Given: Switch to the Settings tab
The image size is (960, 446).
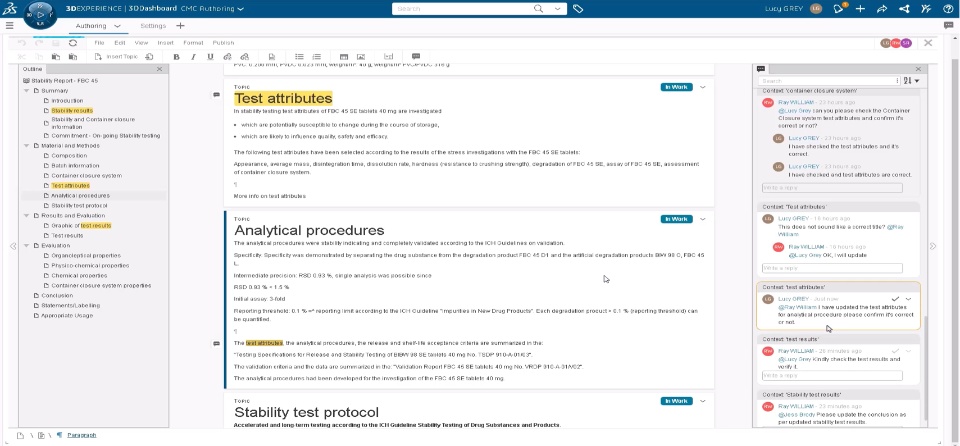Looking at the screenshot, I should (153, 26).
